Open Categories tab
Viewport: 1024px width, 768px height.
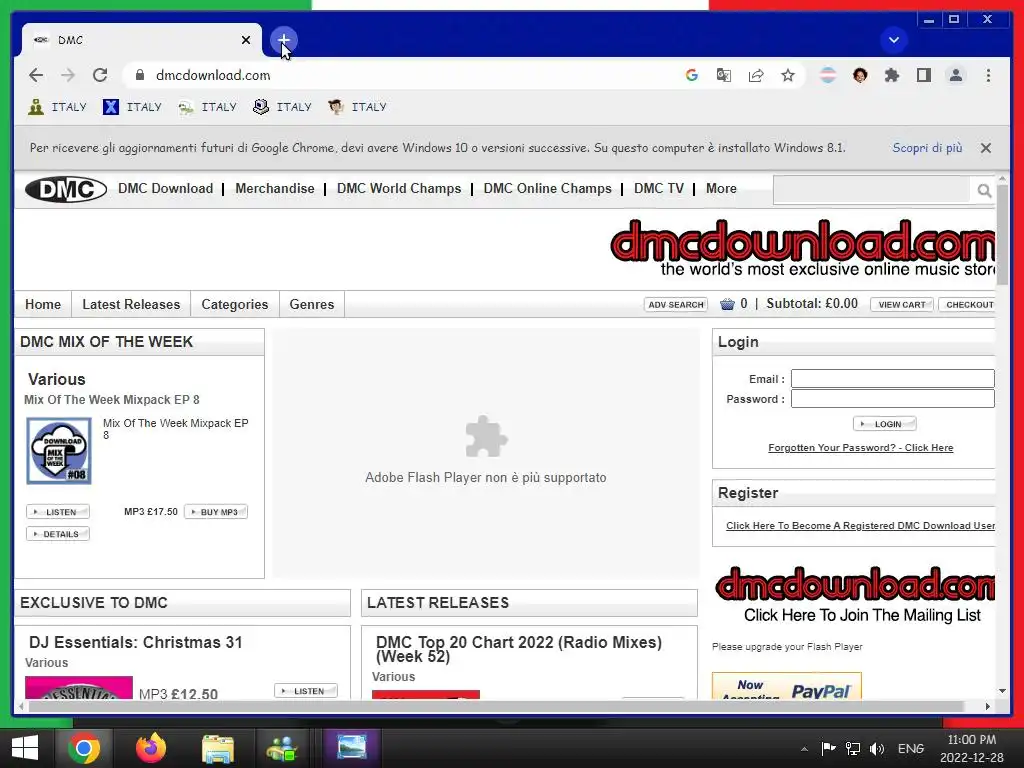pyautogui.click(x=234, y=304)
